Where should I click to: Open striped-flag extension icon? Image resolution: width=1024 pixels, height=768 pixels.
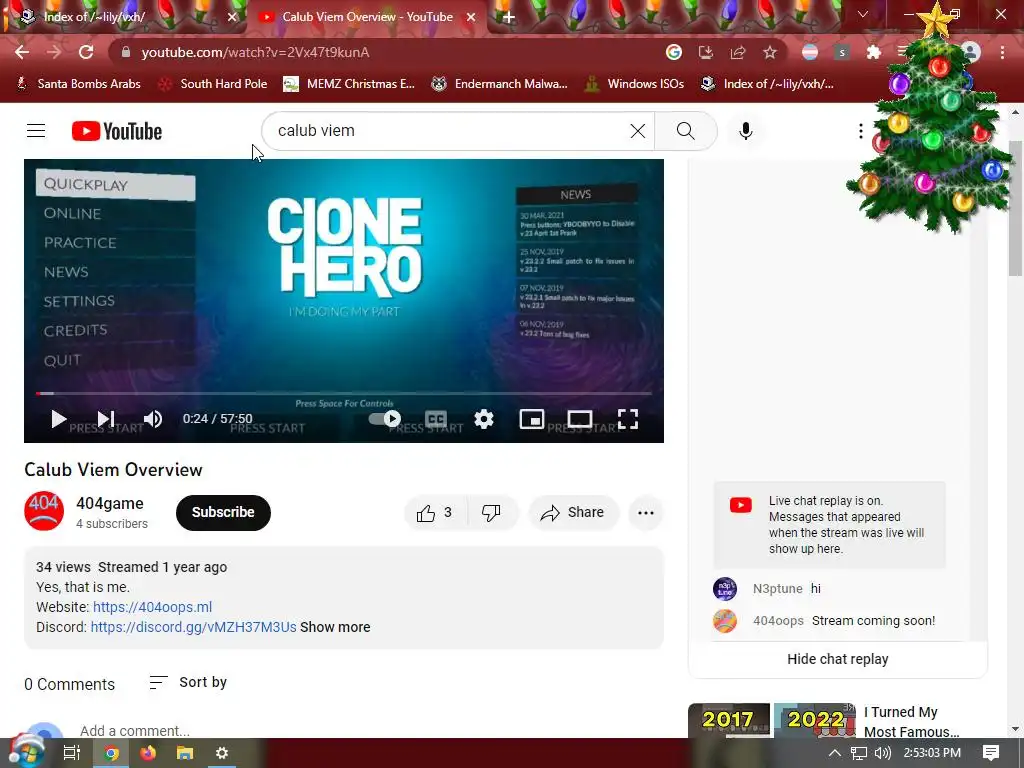810,52
